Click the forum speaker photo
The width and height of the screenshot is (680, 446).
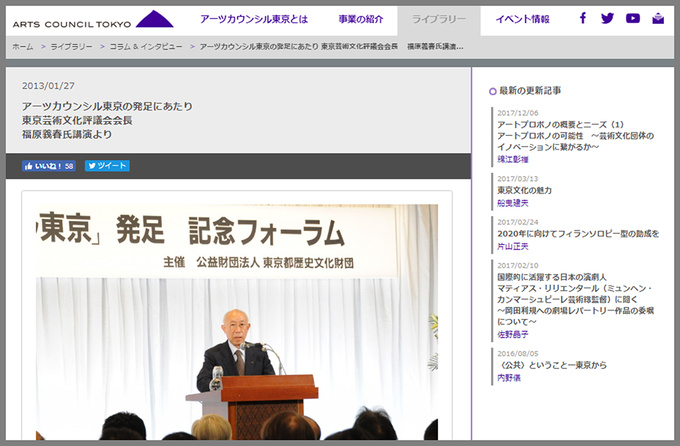point(237,320)
